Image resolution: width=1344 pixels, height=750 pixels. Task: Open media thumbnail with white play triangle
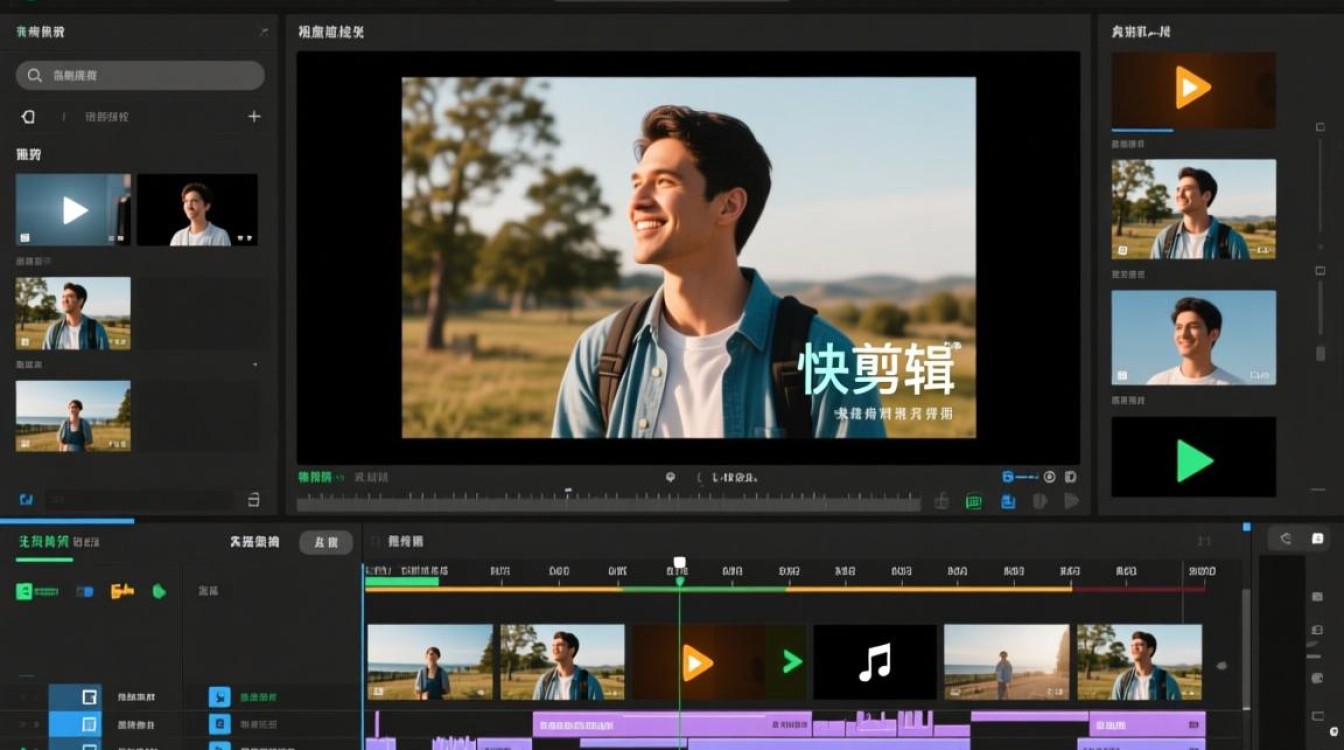(73, 210)
